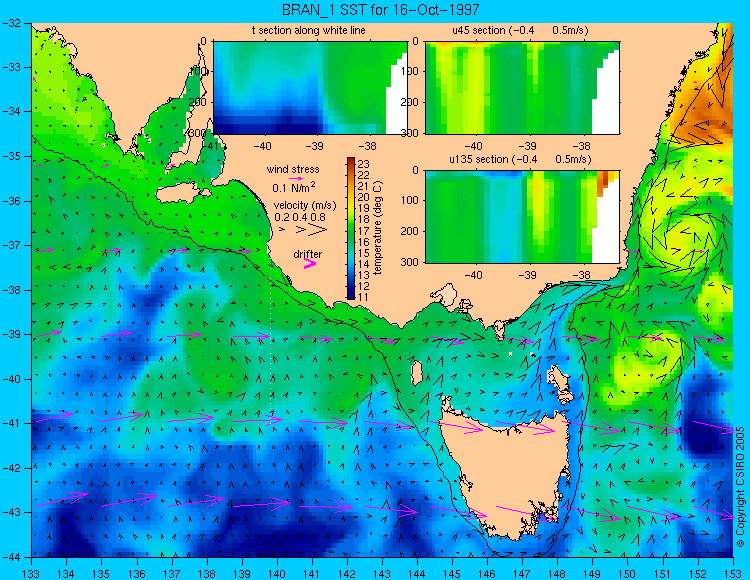Click the colorbar value 17
Screen dimensions: 750x580
364,230
